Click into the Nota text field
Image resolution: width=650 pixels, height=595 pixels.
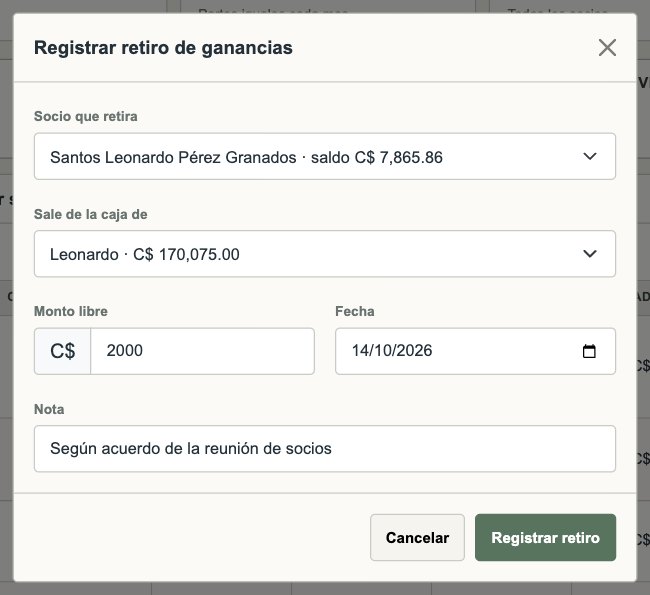(x=325, y=449)
